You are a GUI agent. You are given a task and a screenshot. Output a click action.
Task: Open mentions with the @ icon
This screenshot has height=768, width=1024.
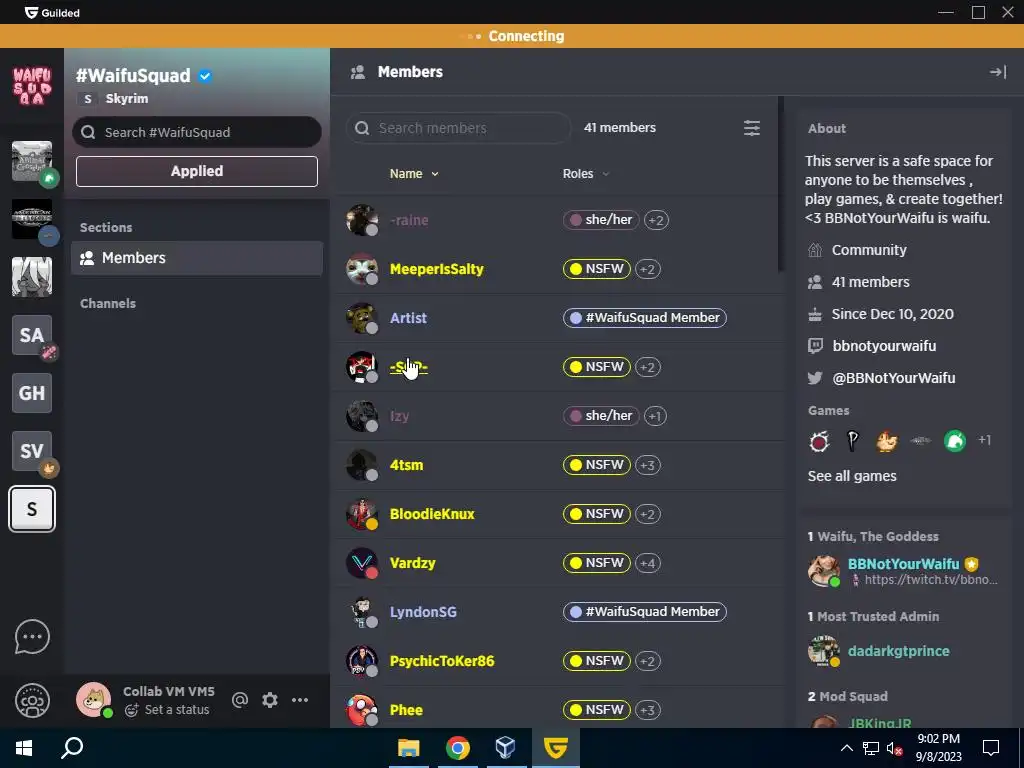coord(240,700)
